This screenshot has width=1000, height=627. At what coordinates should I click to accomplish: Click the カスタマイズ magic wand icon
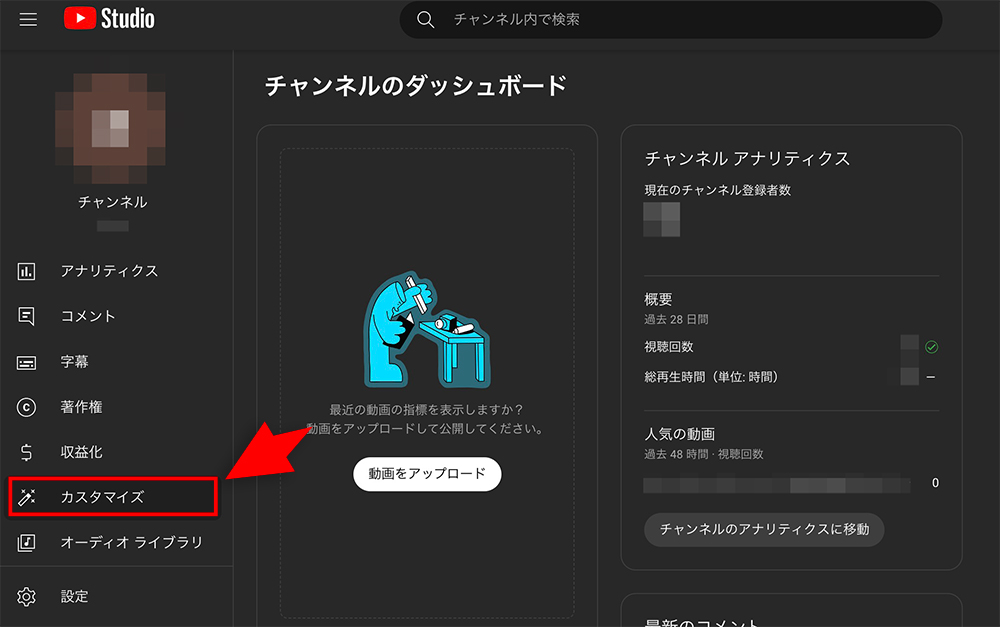coord(26,497)
